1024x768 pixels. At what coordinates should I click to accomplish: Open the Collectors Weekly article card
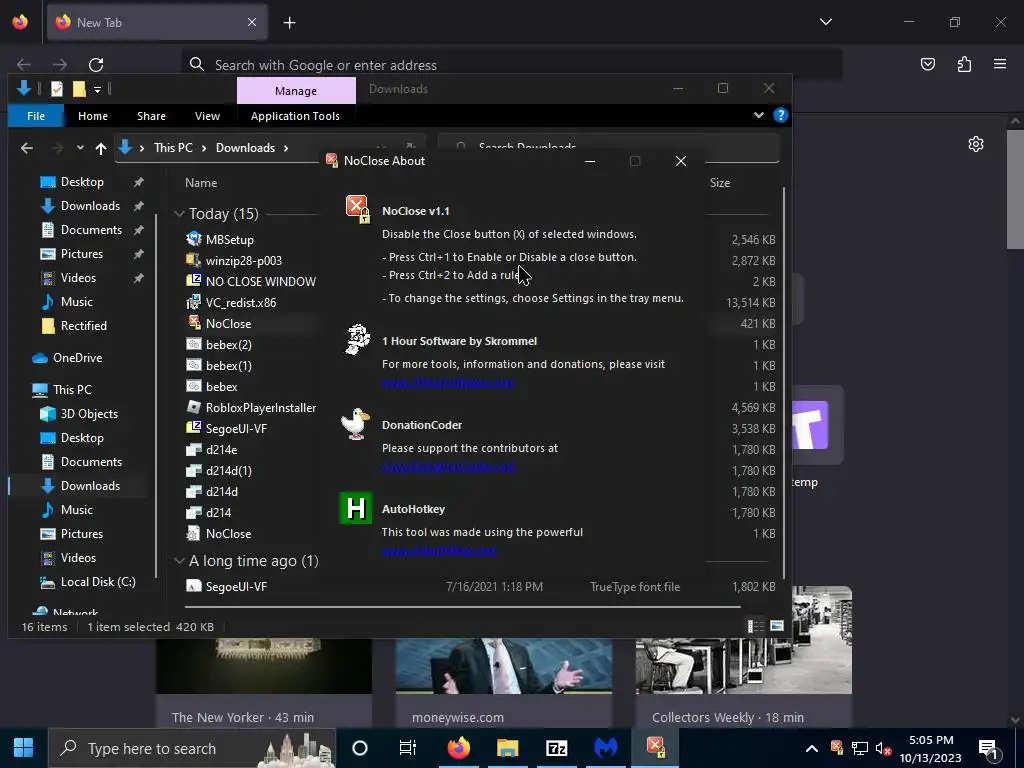coord(744,657)
